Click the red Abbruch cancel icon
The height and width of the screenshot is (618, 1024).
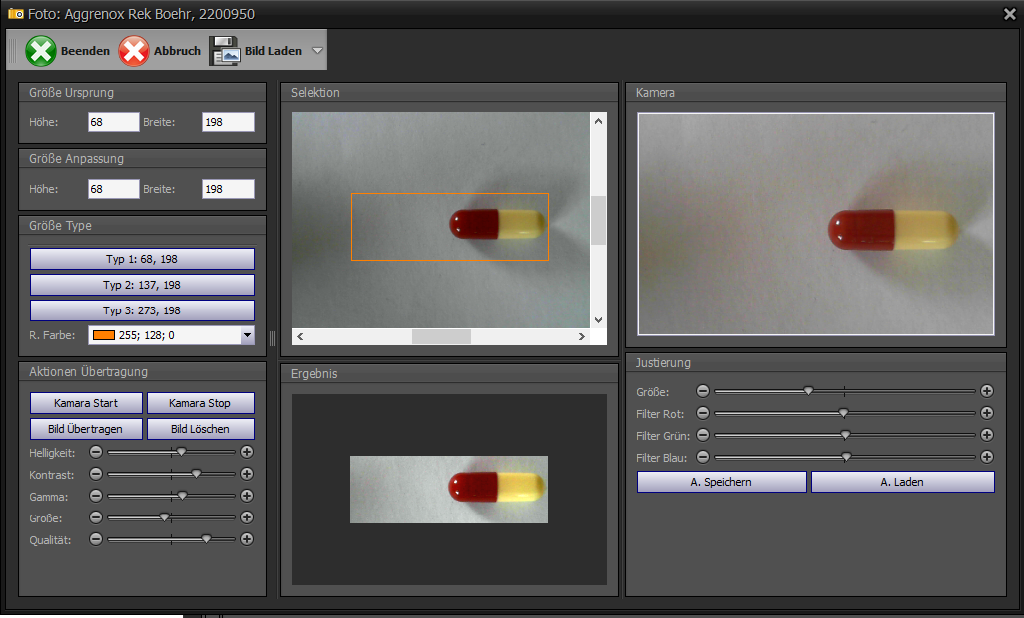(x=134, y=51)
